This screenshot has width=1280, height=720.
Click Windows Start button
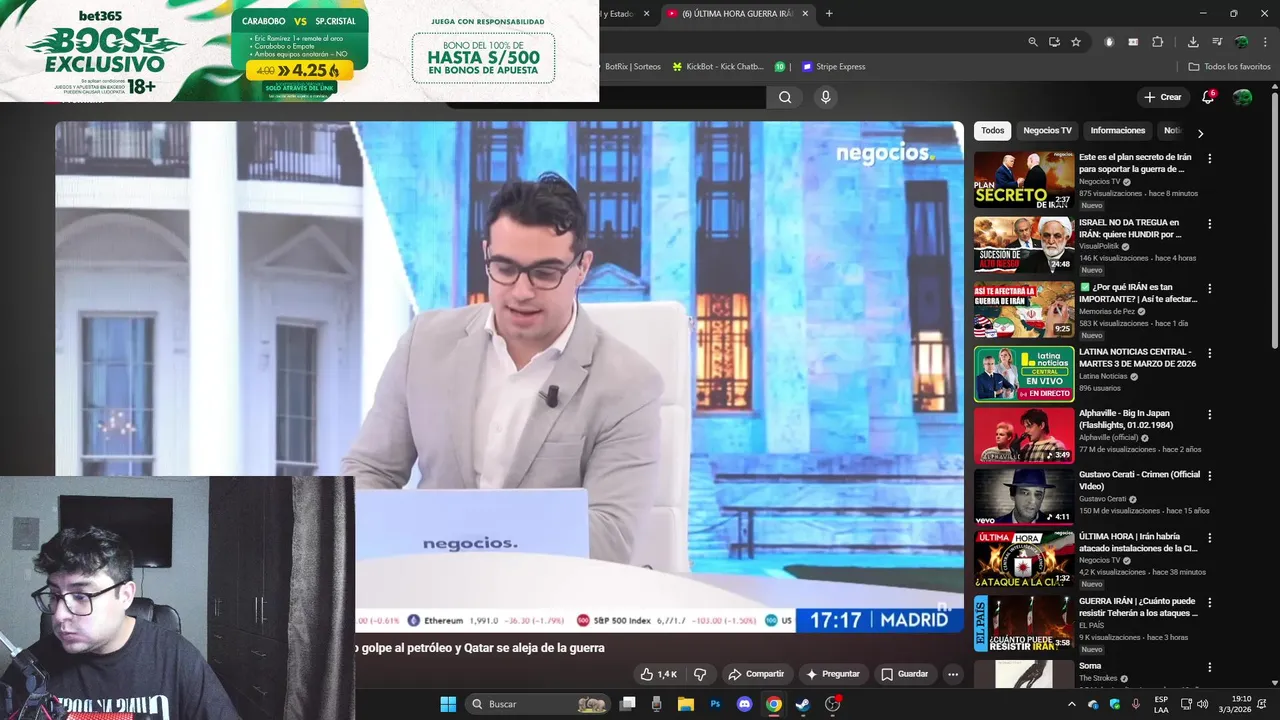pyautogui.click(x=448, y=704)
